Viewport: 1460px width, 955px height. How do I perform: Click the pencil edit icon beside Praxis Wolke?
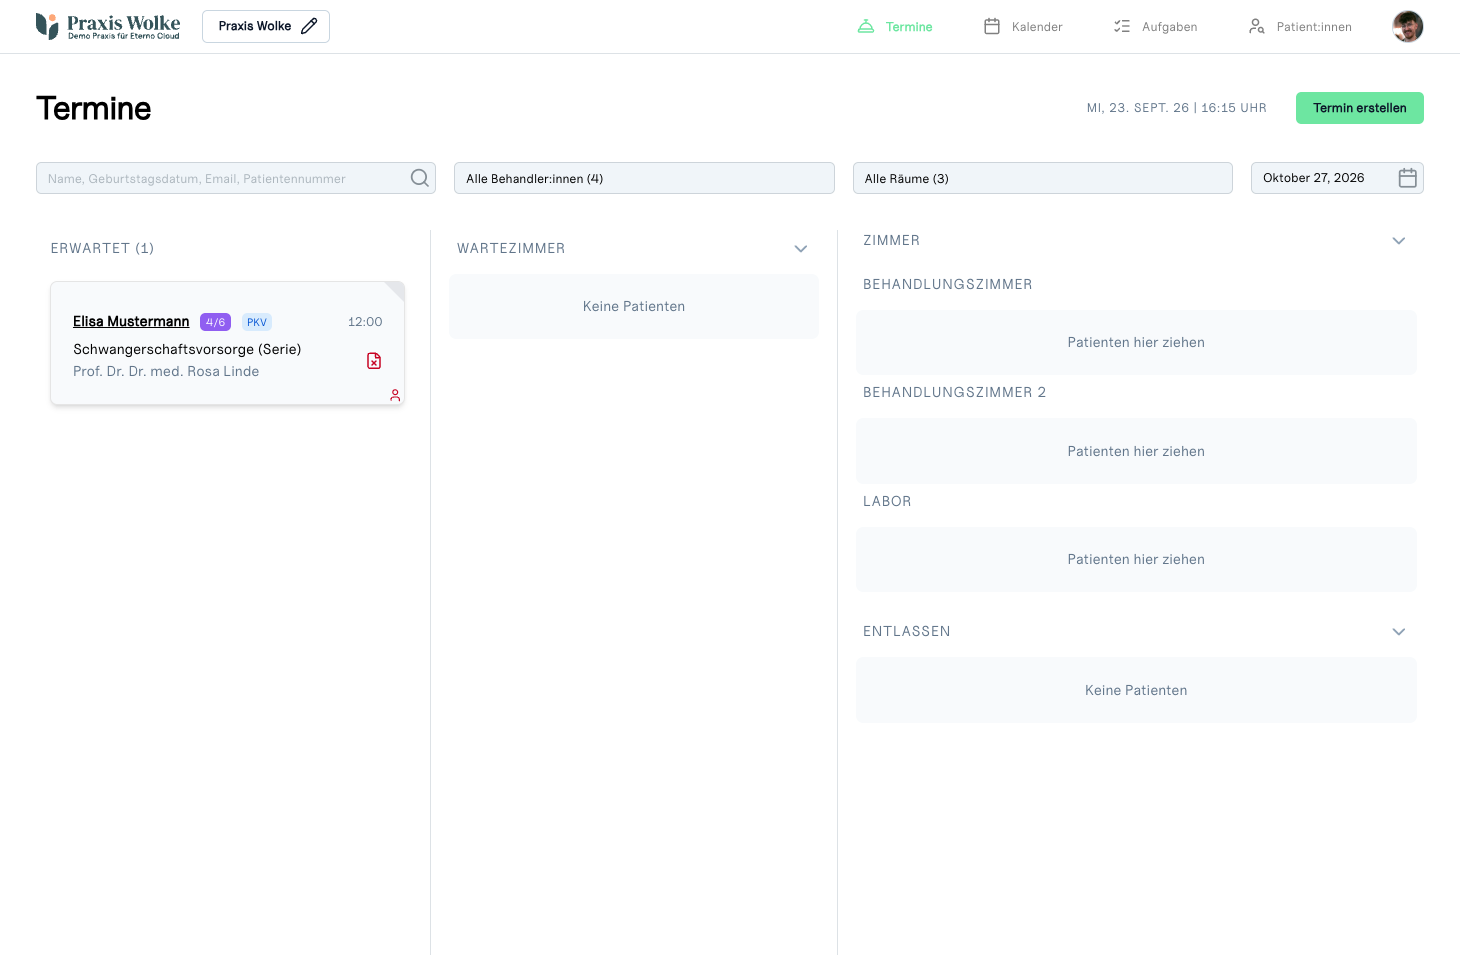[x=309, y=26]
